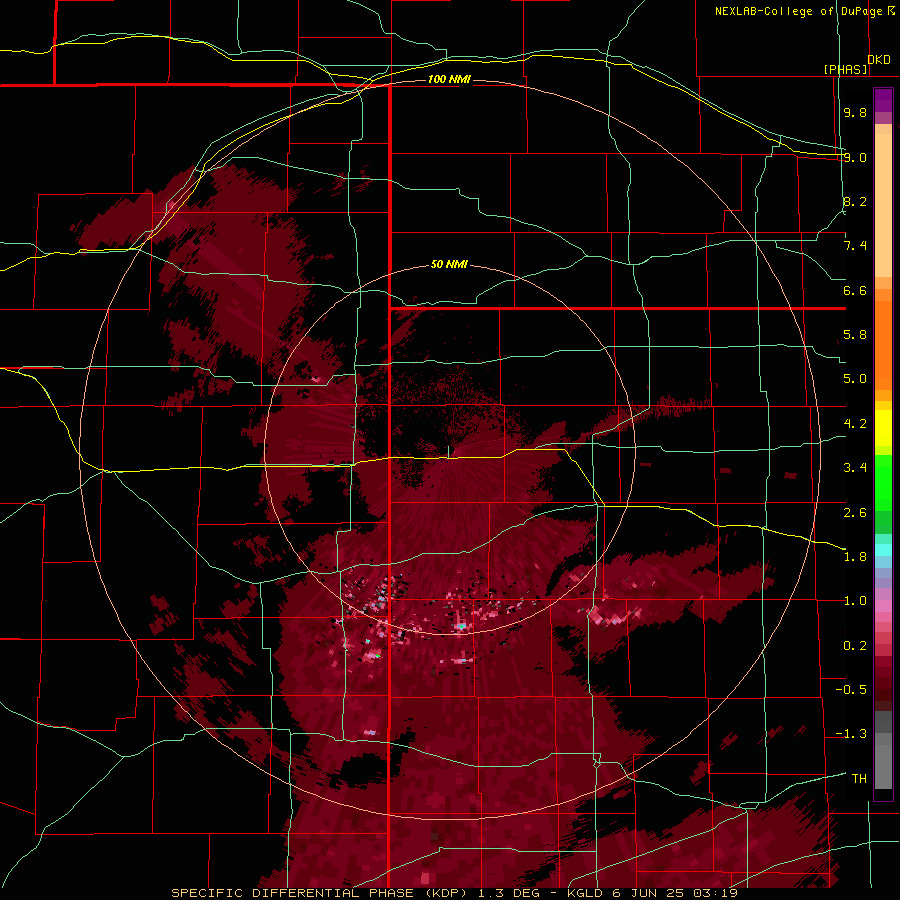Click the 7.4 scale value
900x900 pixels.
point(855,246)
